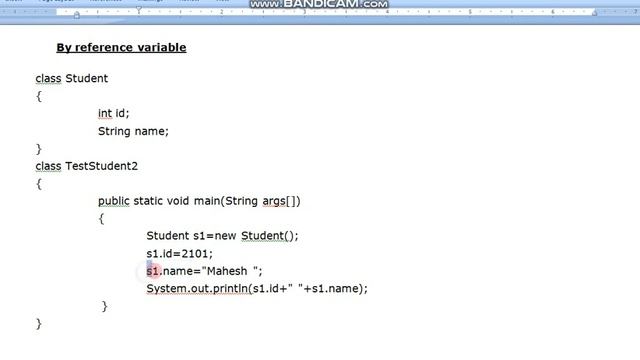The image size is (640, 360).
Task: Click the left indent marker on the ruler
Action: pyautogui.click(x=77, y=15)
